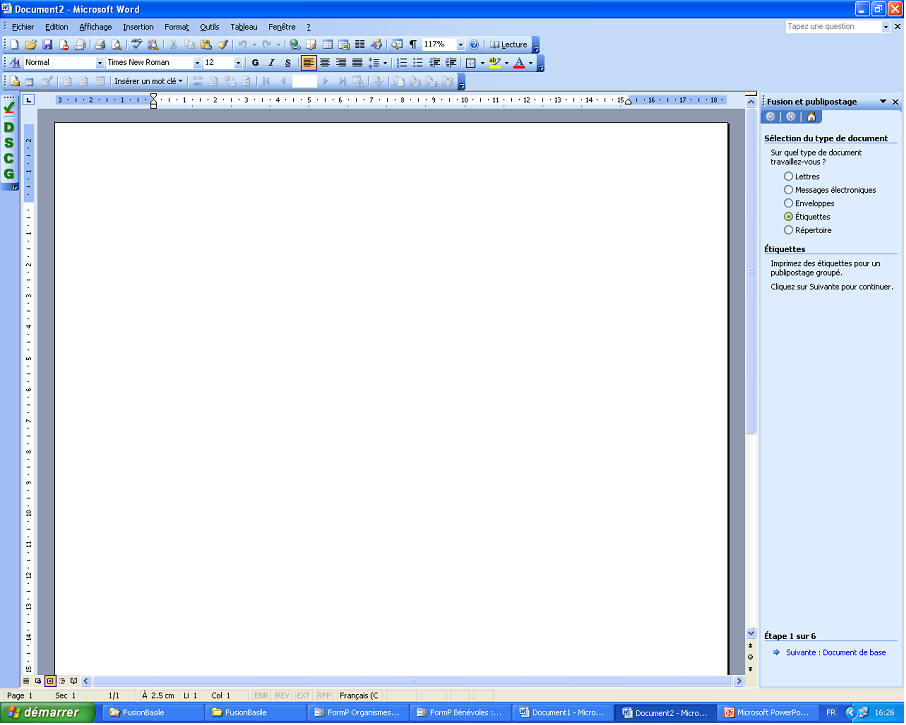Center the paragraph text

[x=325, y=62]
